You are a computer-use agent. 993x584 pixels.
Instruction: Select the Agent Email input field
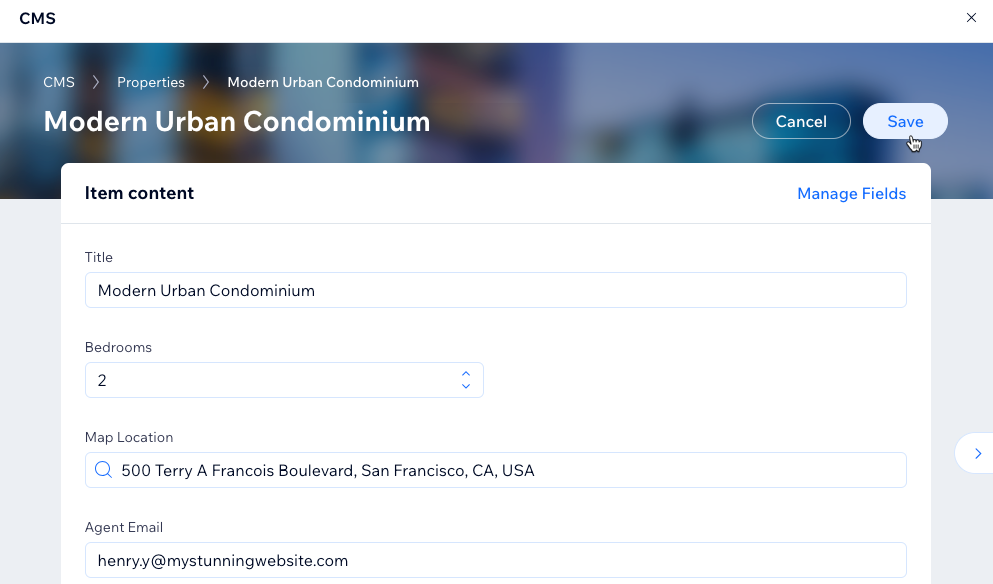(x=496, y=560)
